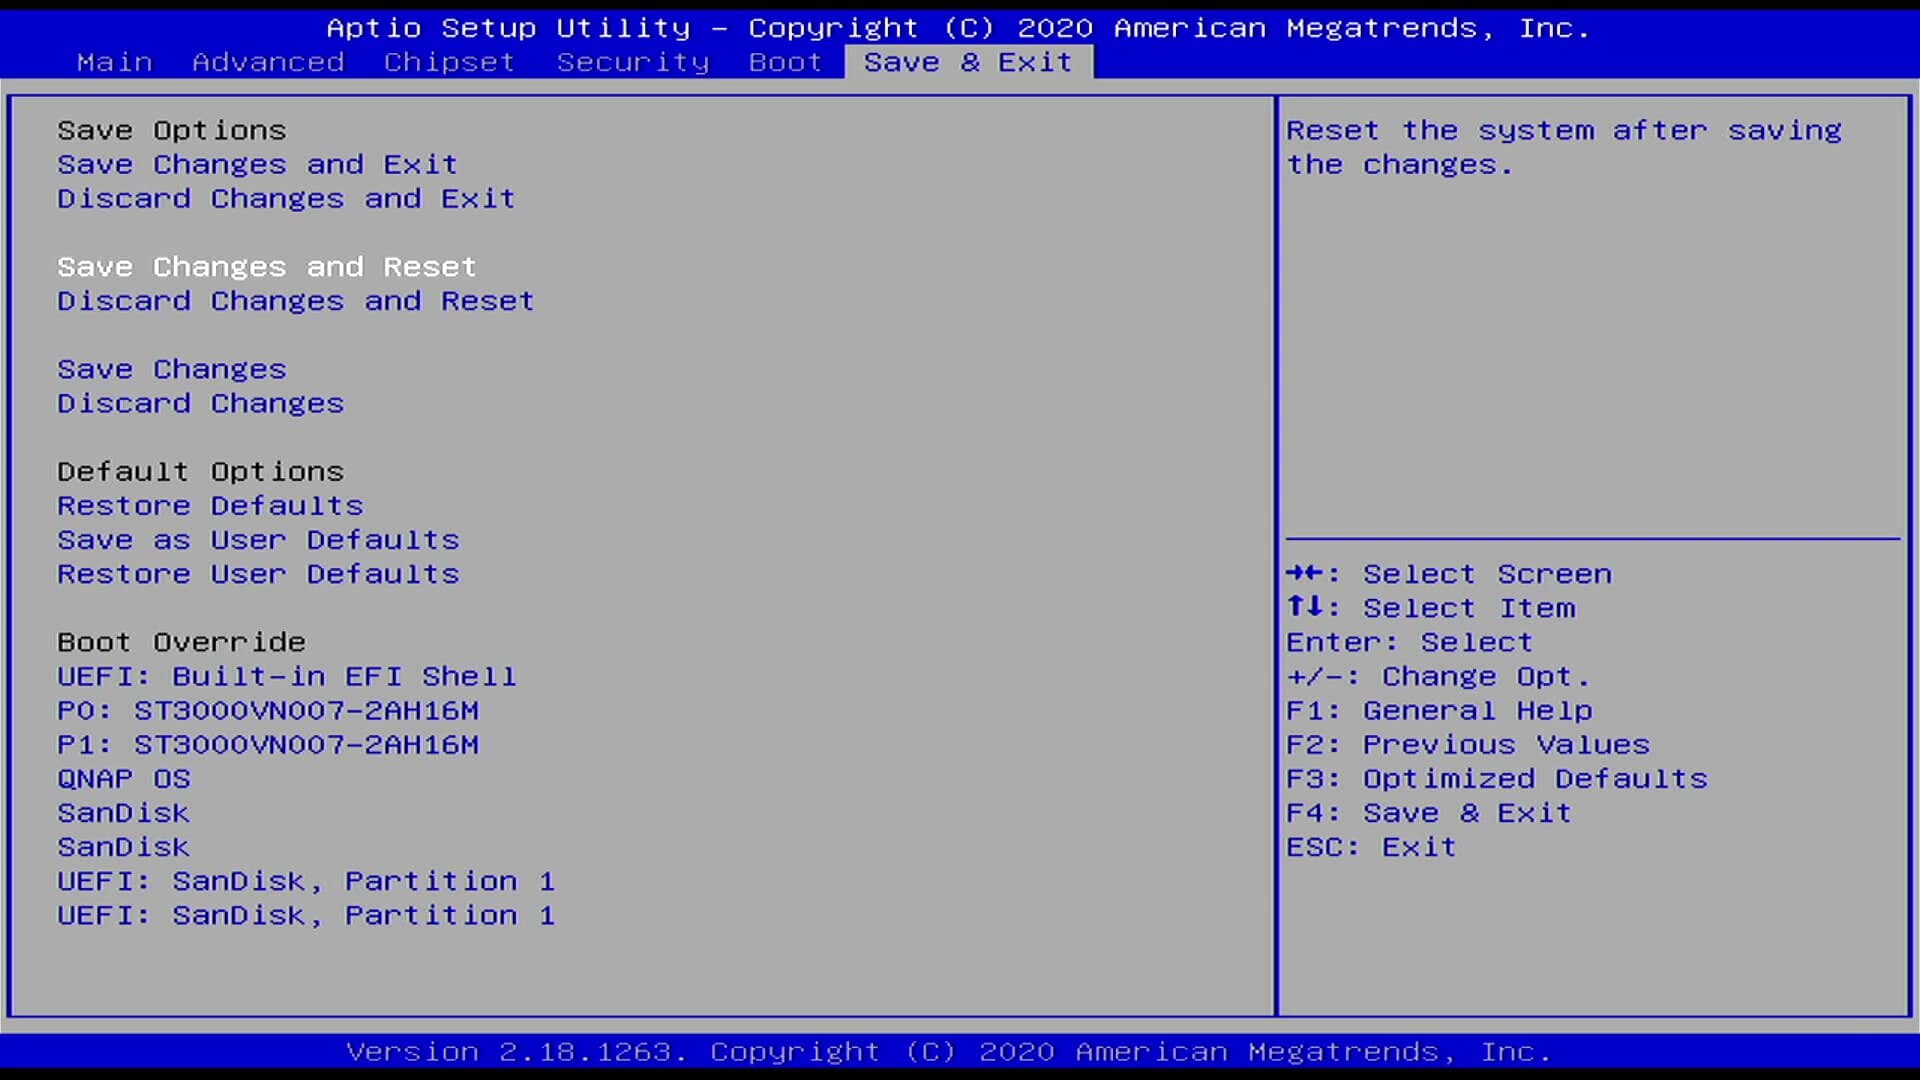The width and height of the screenshot is (1920, 1080).
Task: Click the Discard Changes entry
Action: [200, 403]
